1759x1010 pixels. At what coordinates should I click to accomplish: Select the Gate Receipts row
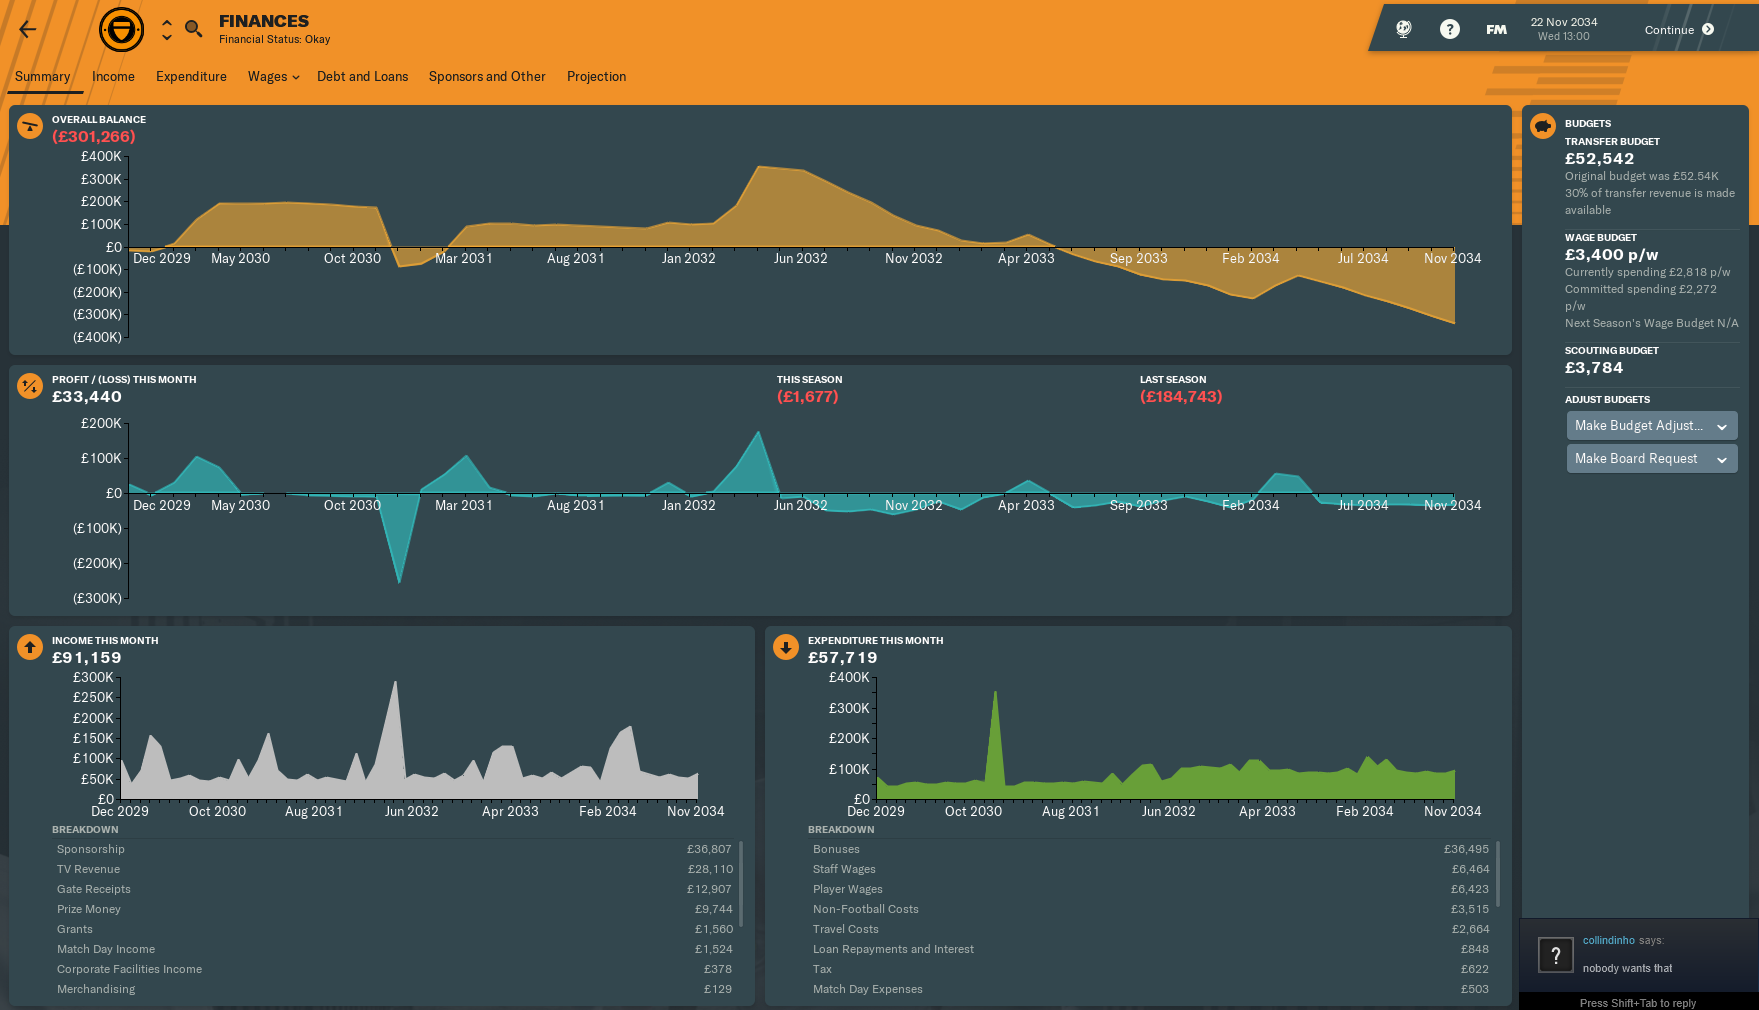pyautogui.click(x=394, y=889)
